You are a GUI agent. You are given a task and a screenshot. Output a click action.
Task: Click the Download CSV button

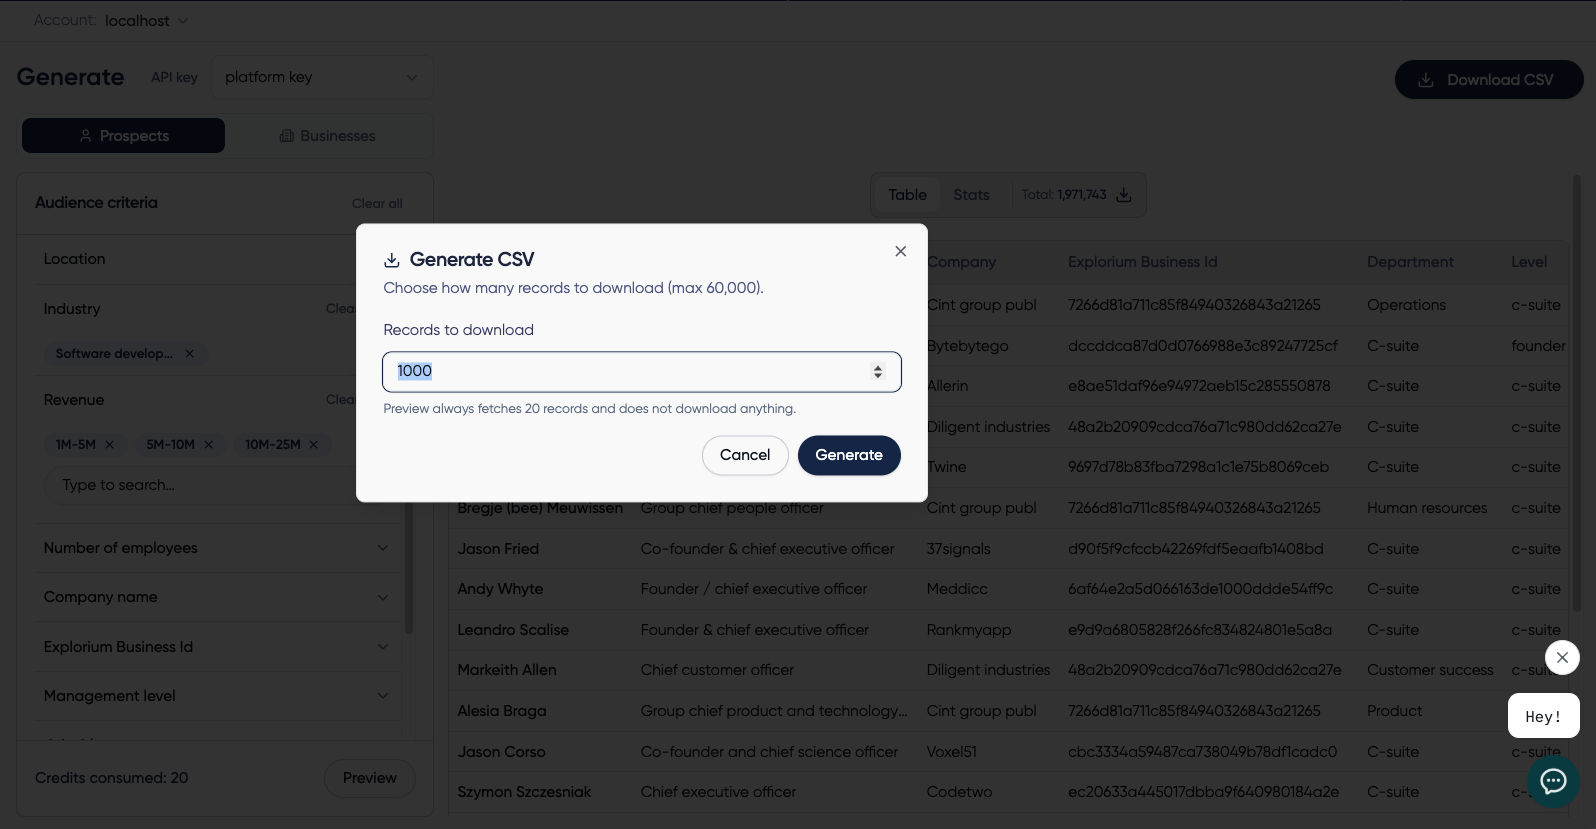pos(1488,80)
